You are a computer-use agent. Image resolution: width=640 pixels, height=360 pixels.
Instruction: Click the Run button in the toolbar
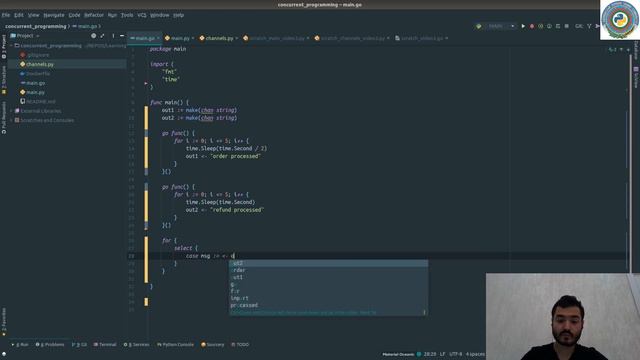523,26
